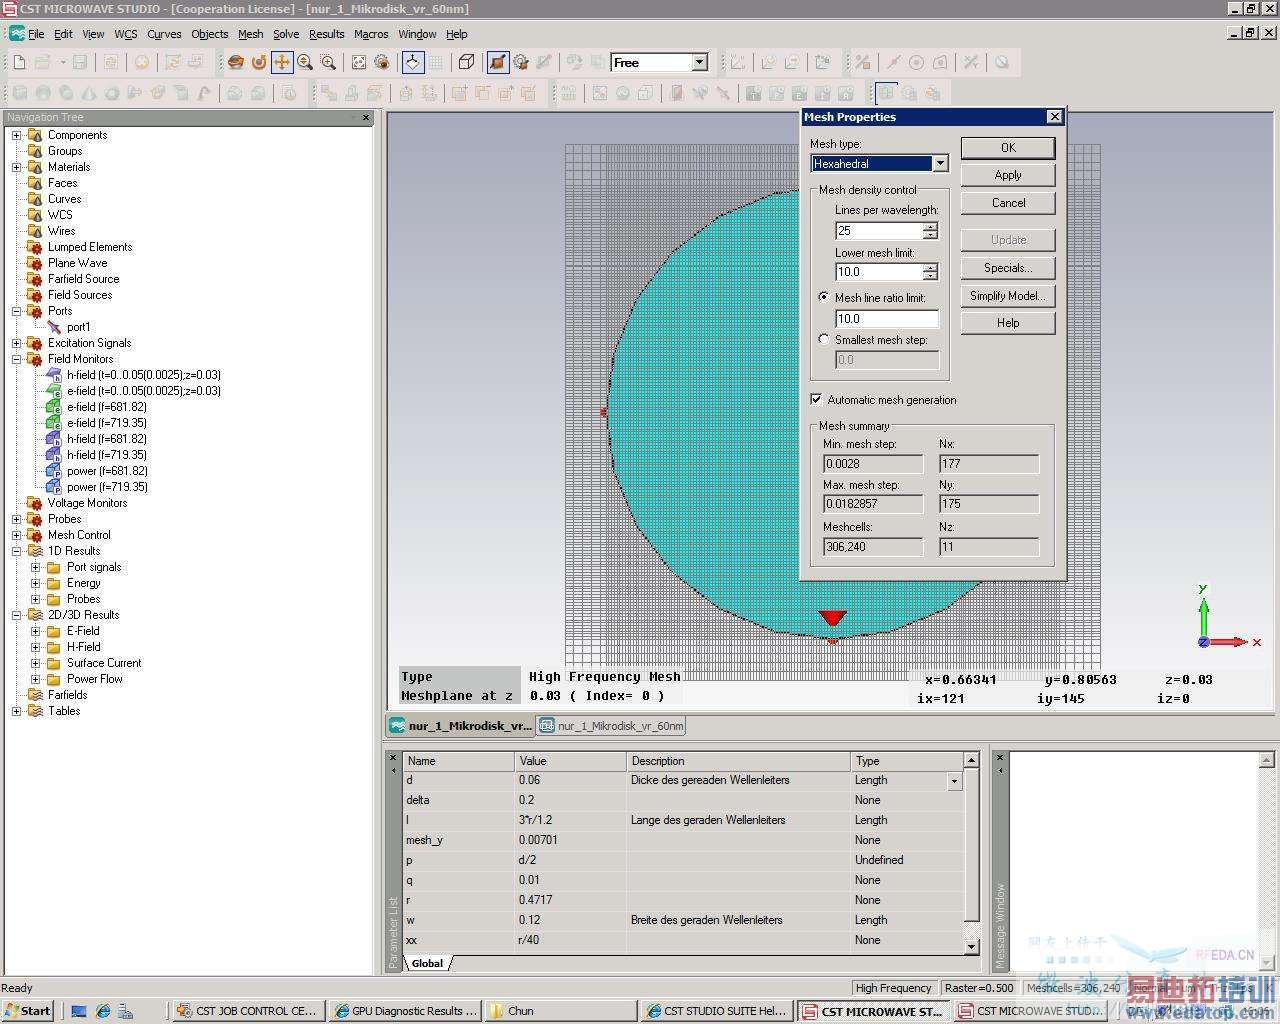Click the parameter list scroll down arrow
The height and width of the screenshot is (1024, 1280).
[970, 946]
